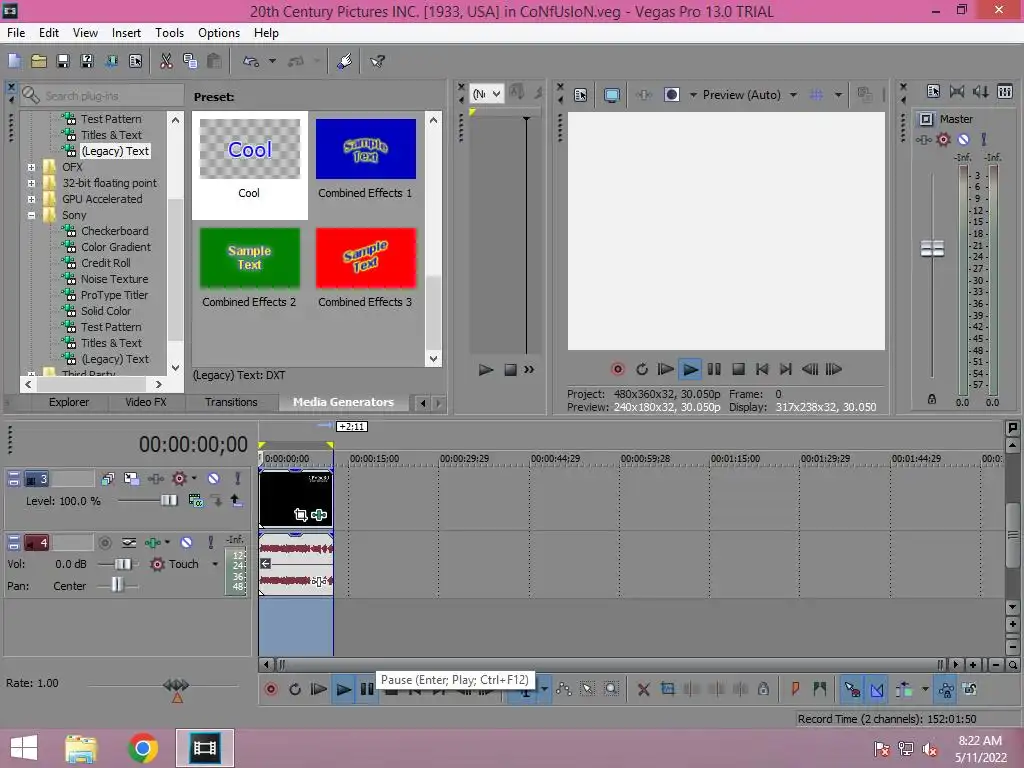Solo video track 3

pos(238,479)
